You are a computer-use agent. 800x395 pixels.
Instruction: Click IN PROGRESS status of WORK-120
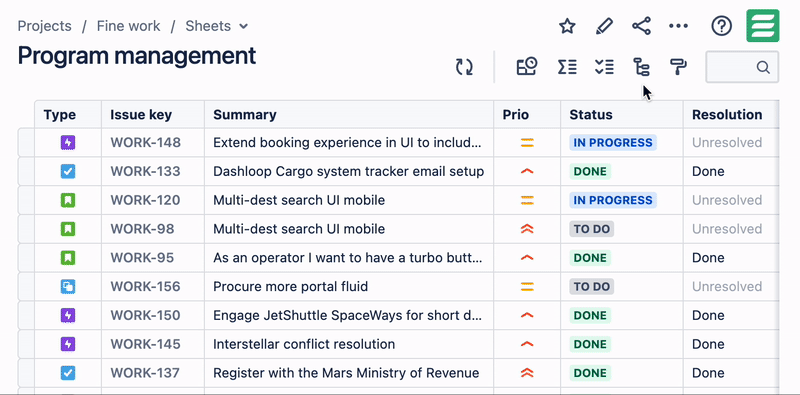[613, 200]
